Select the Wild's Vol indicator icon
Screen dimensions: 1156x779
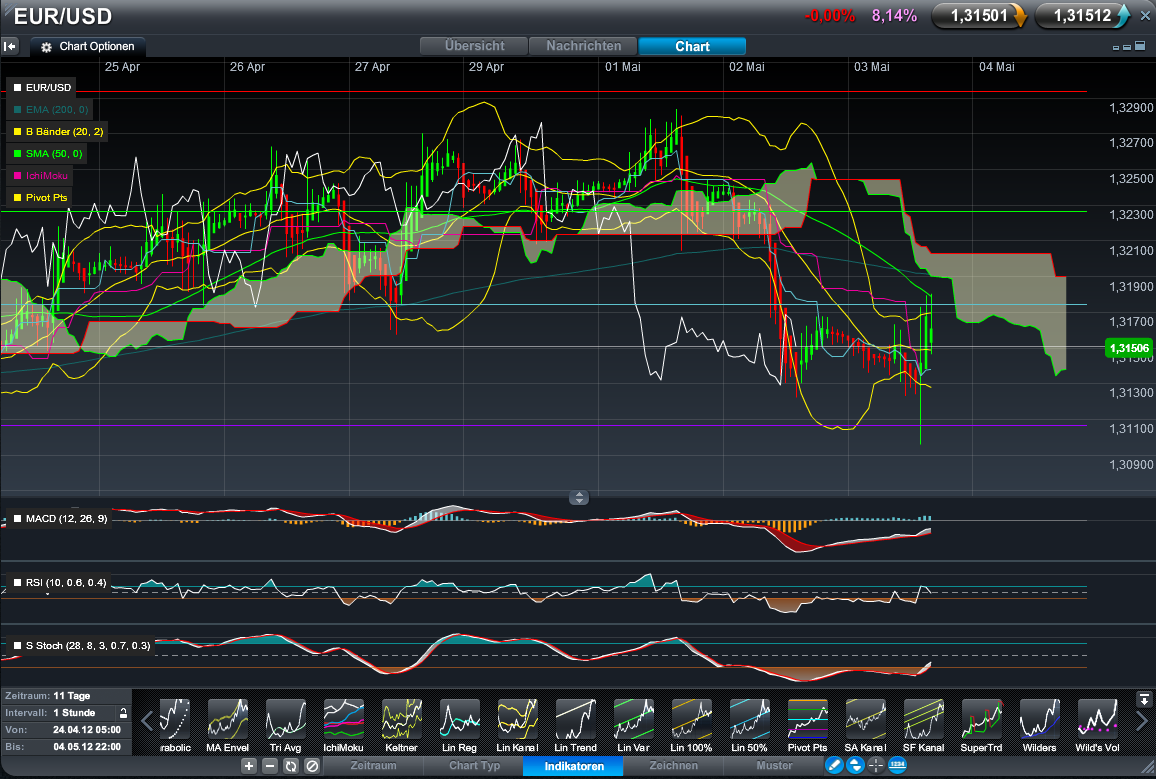click(1097, 719)
